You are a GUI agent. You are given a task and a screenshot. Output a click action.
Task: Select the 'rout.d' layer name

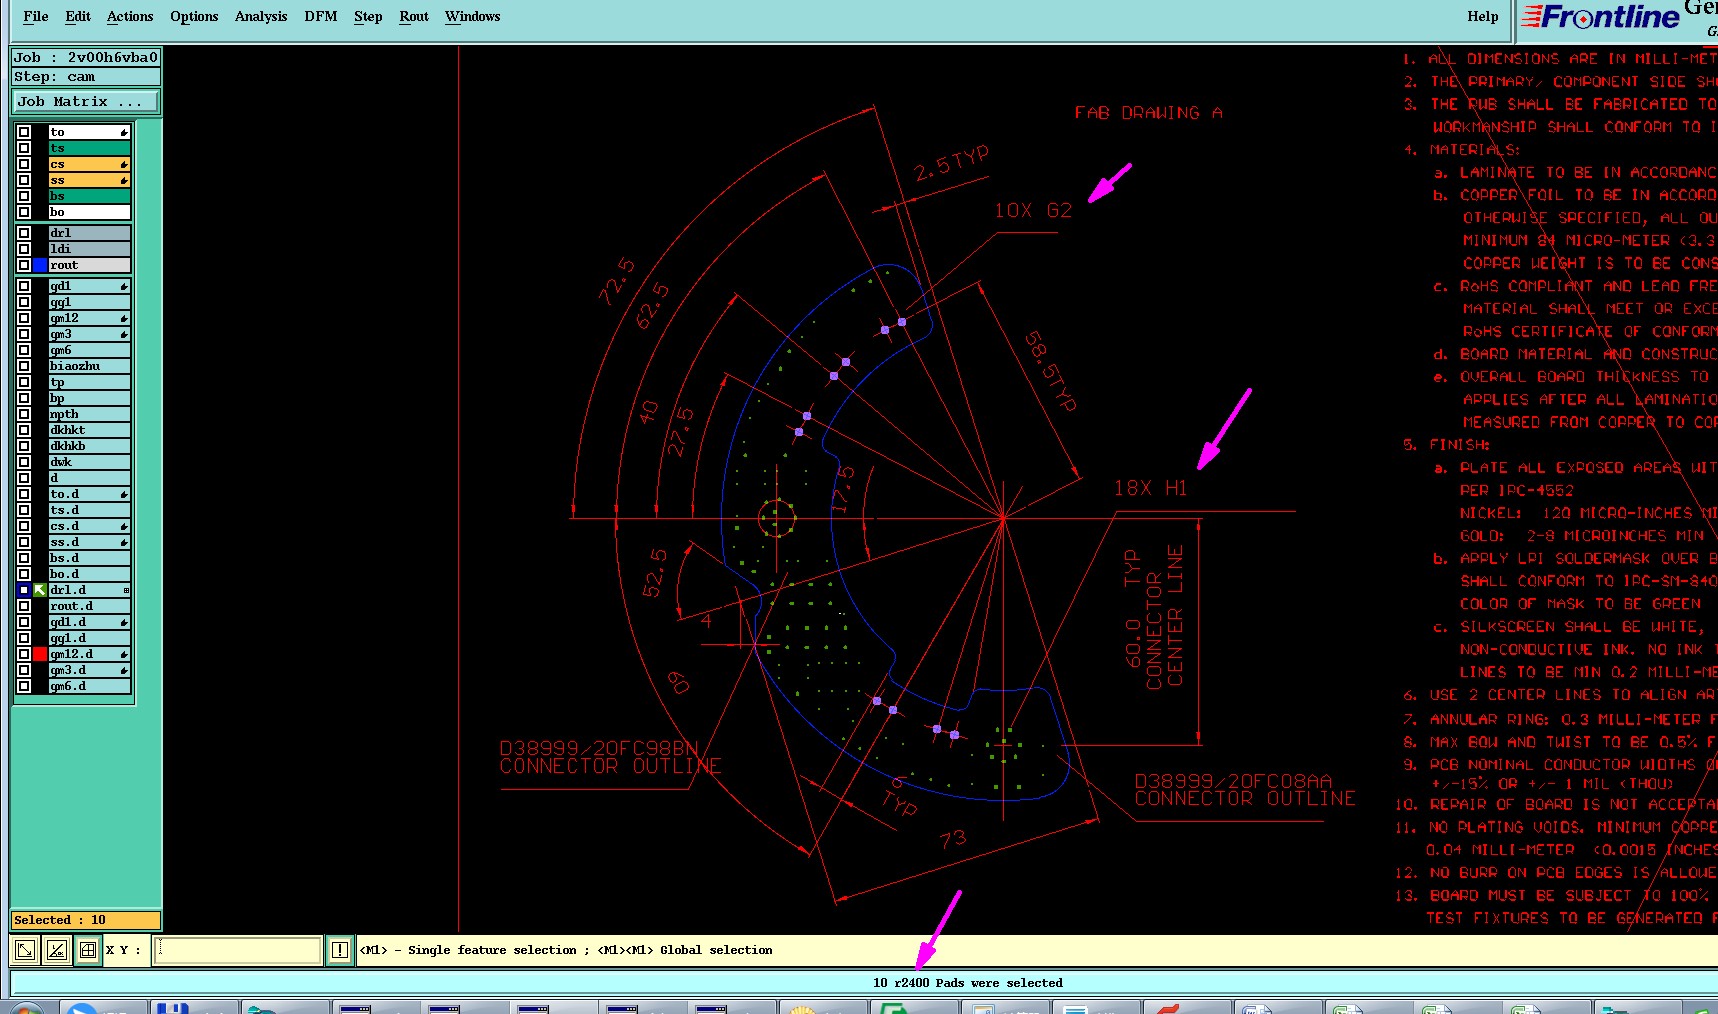pos(89,606)
